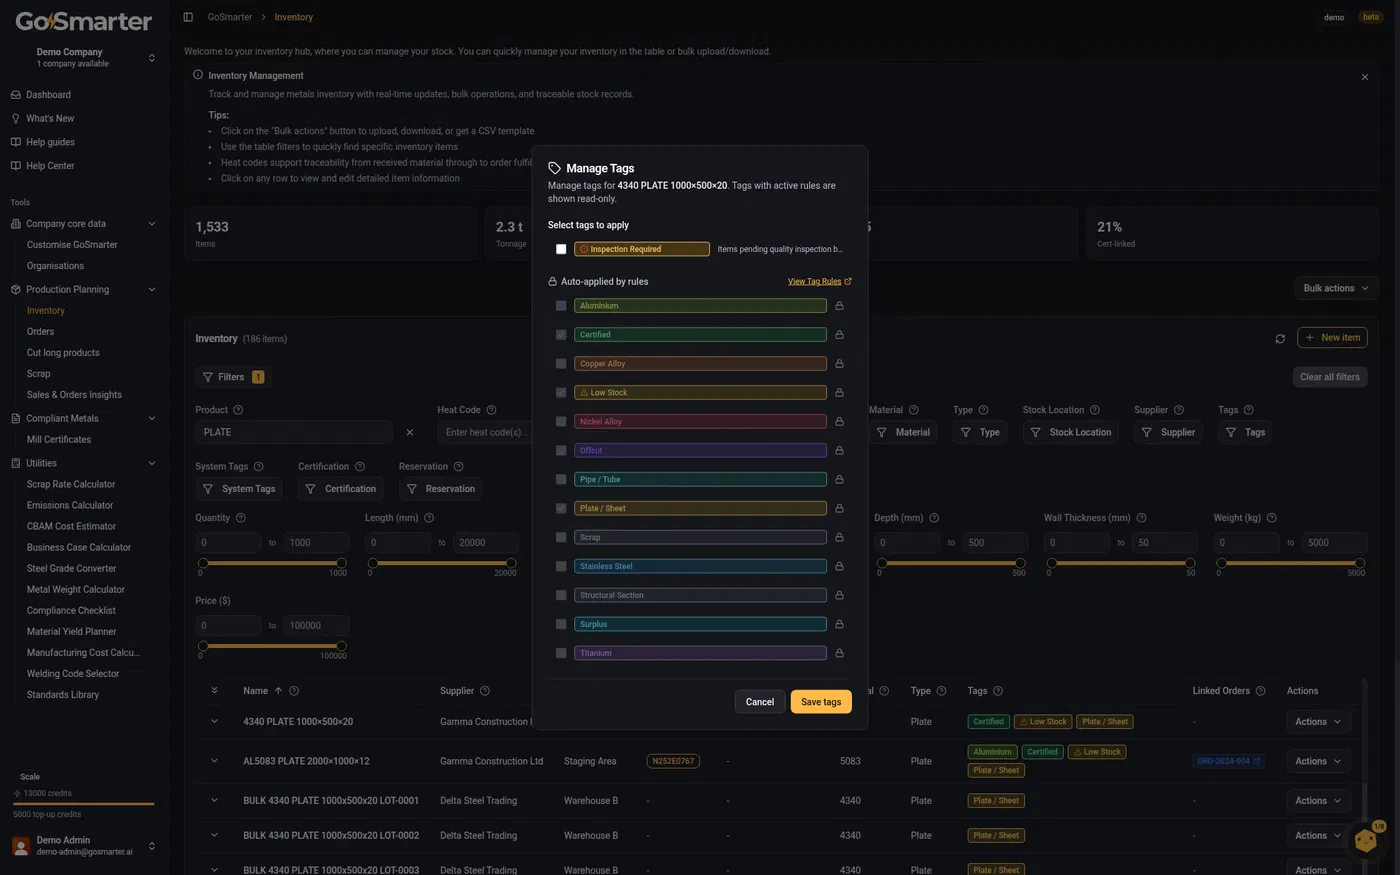Click the lock icon beside Aluminium tag
1400x875 pixels.
click(x=839, y=306)
